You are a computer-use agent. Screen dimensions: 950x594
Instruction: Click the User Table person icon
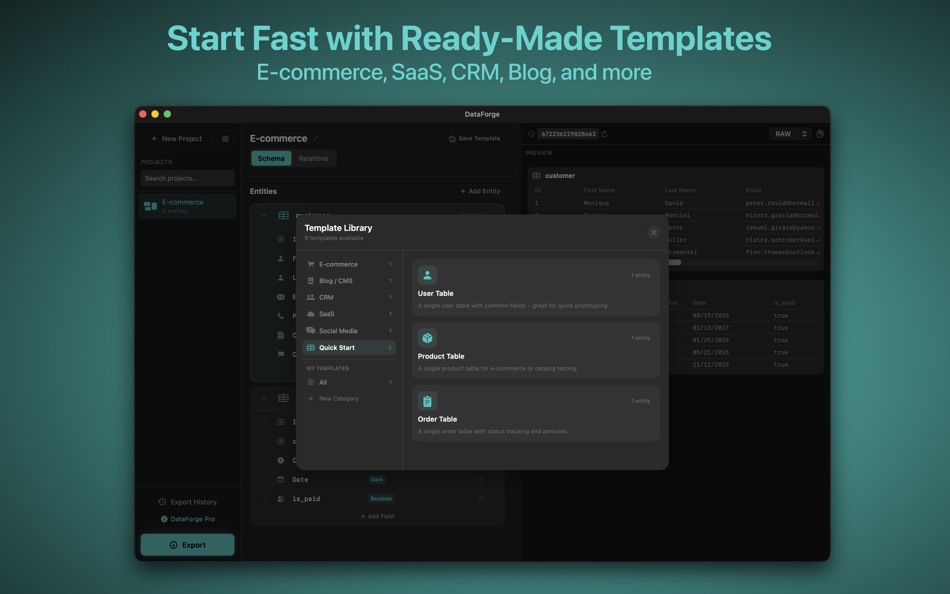pyautogui.click(x=427, y=275)
